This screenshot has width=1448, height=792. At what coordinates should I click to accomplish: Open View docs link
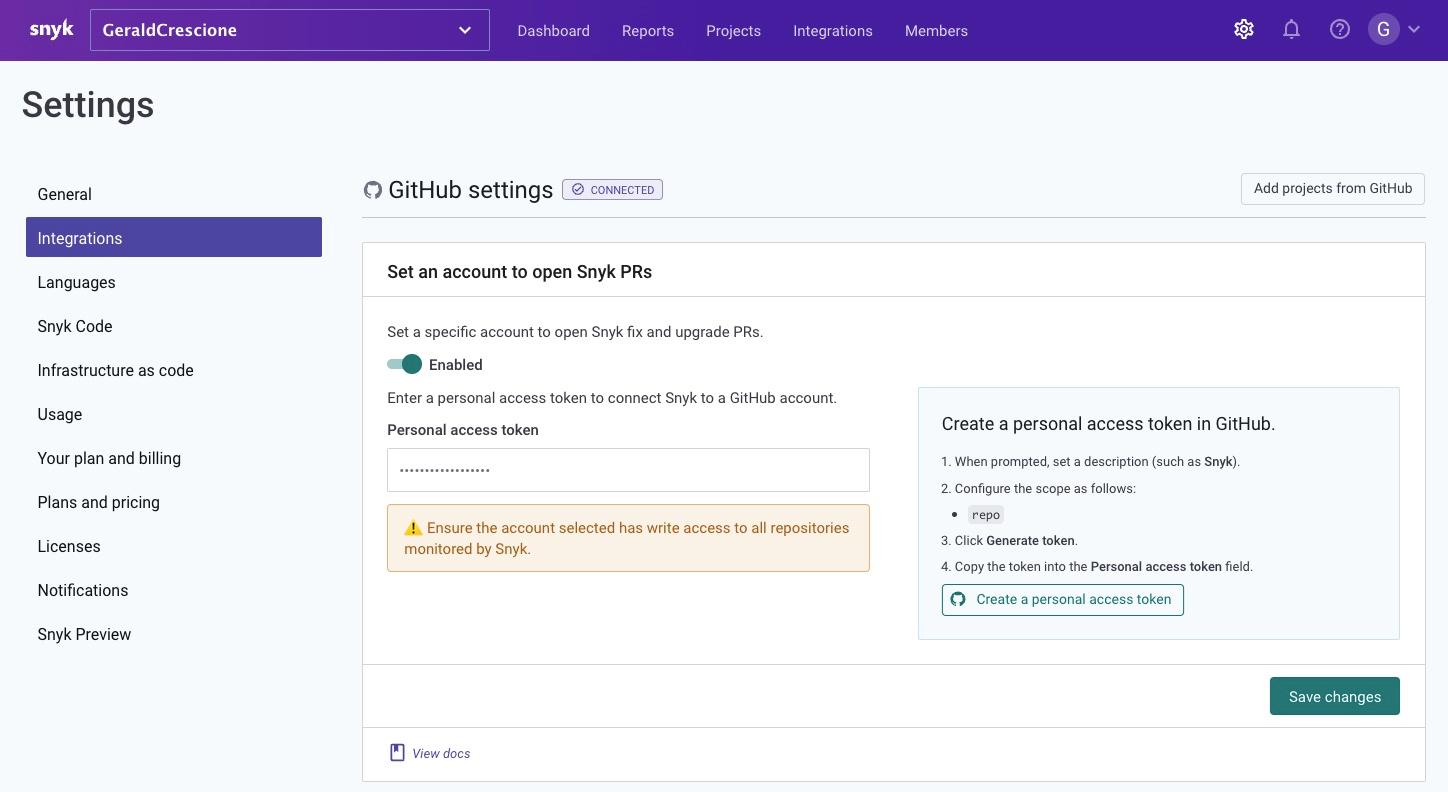point(441,753)
